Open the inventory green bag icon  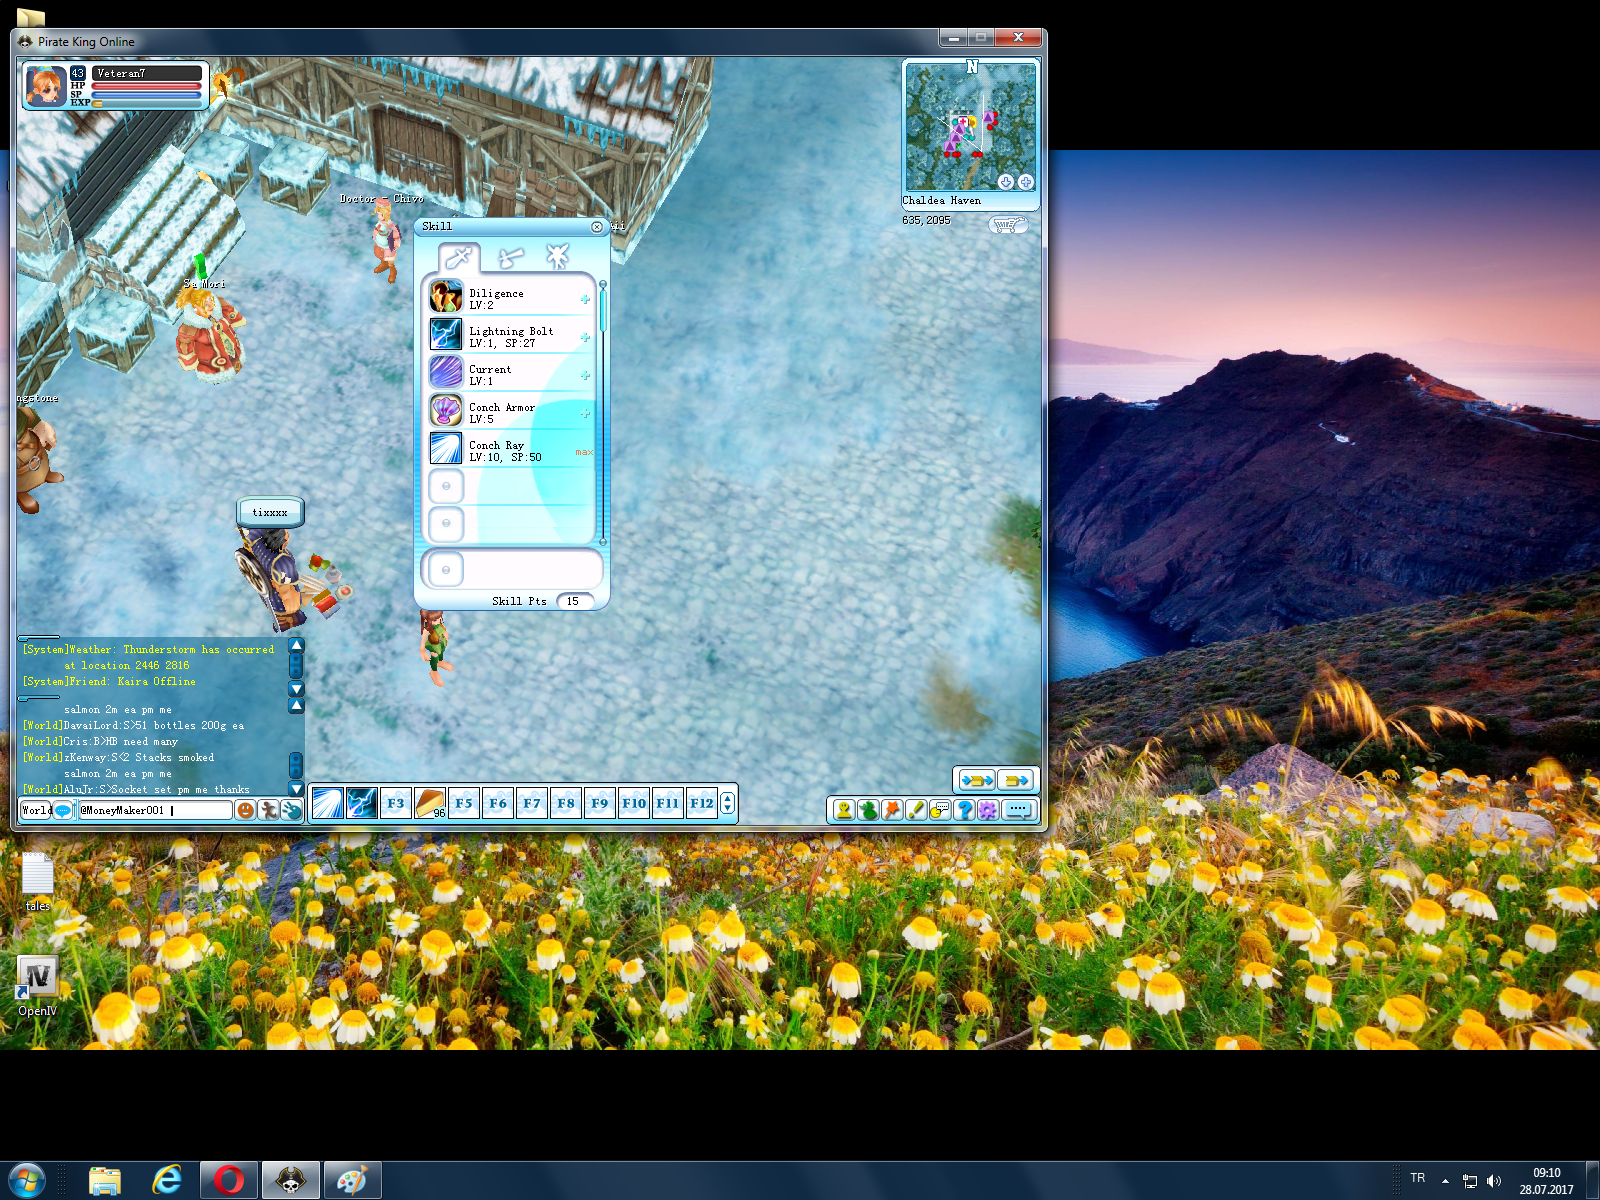(x=868, y=810)
